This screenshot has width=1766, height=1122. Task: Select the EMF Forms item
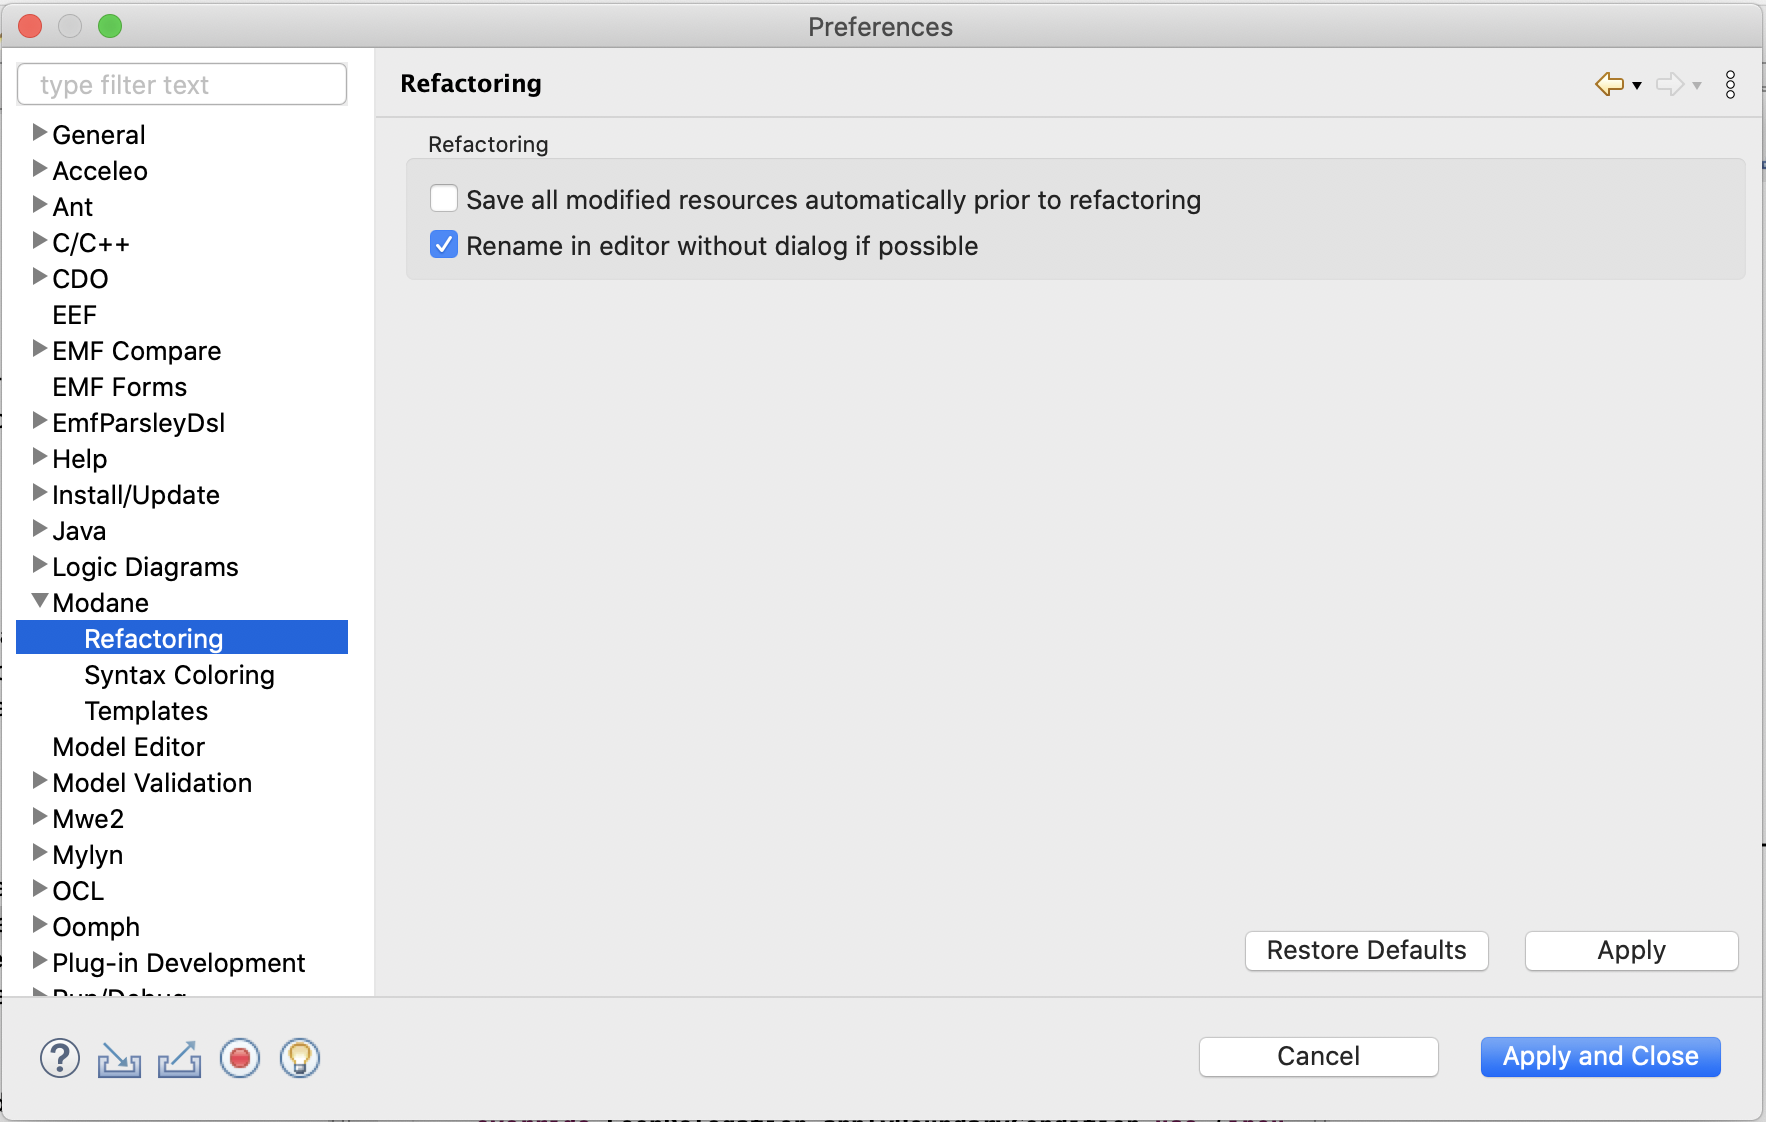click(x=119, y=387)
